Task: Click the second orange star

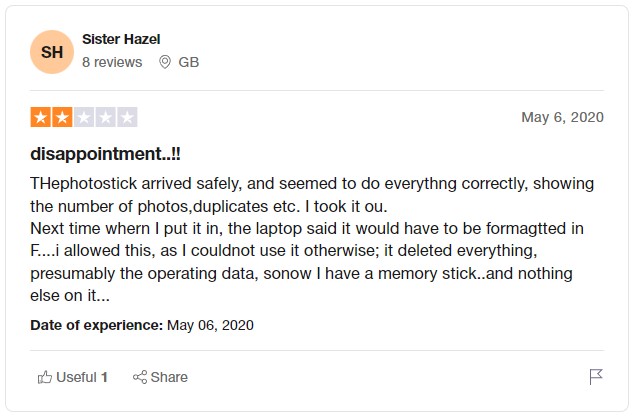Action: point(62,117)
